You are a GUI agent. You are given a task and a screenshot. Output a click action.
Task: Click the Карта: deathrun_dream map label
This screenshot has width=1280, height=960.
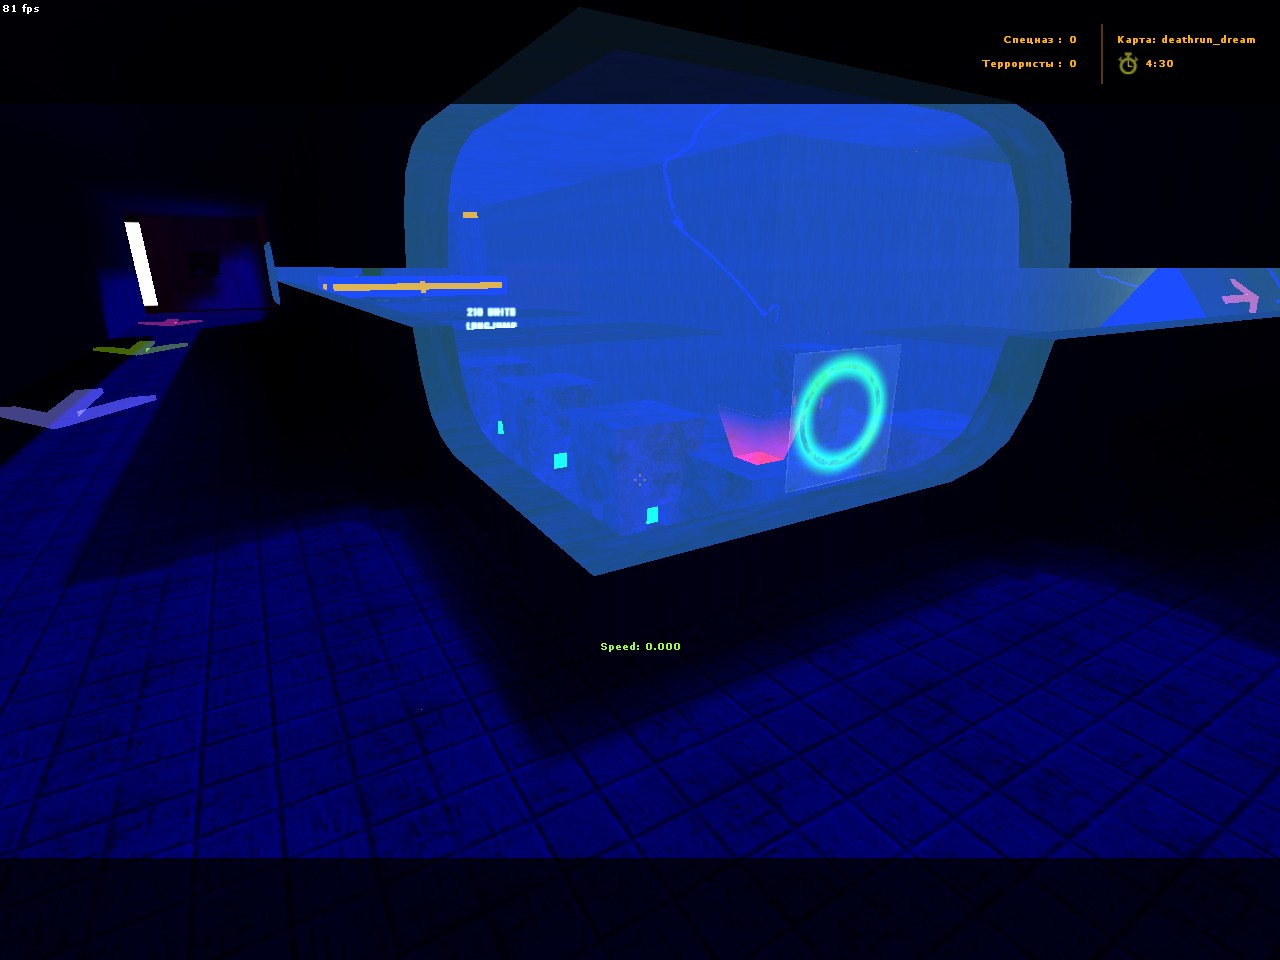(x=1185, y=40)
